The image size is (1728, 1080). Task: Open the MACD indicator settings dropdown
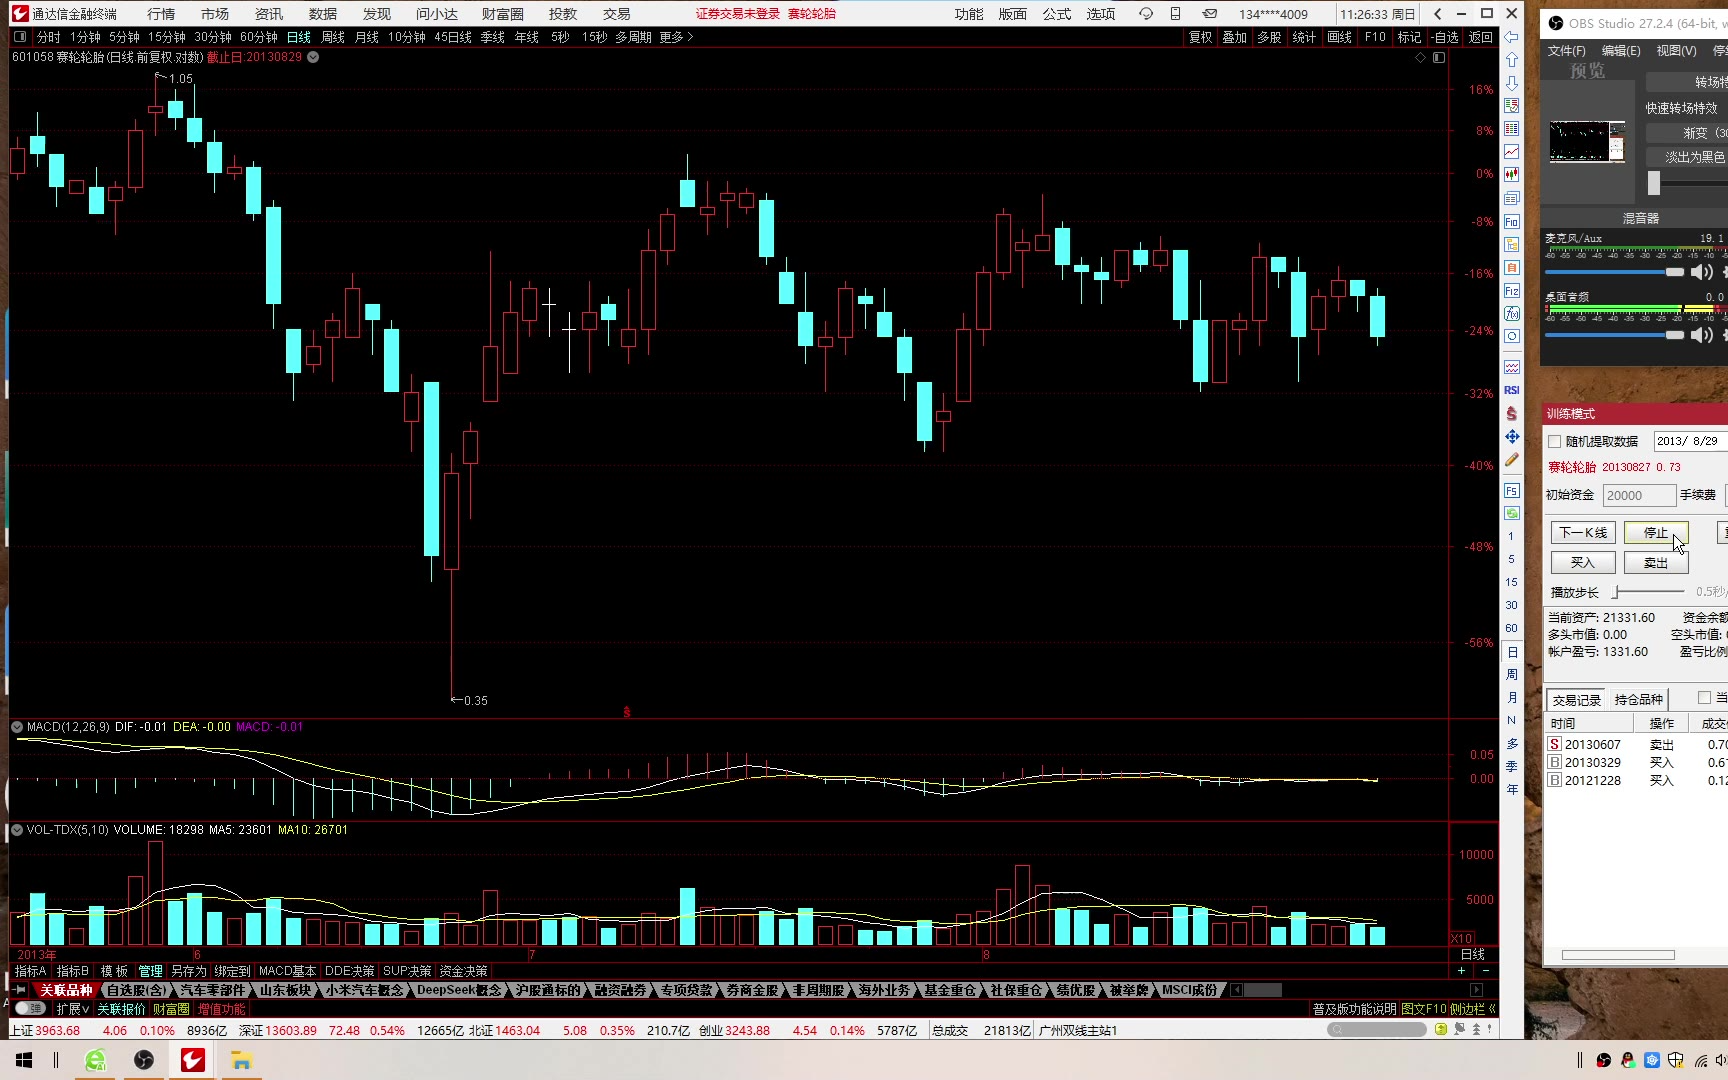(x=17, y=727)
